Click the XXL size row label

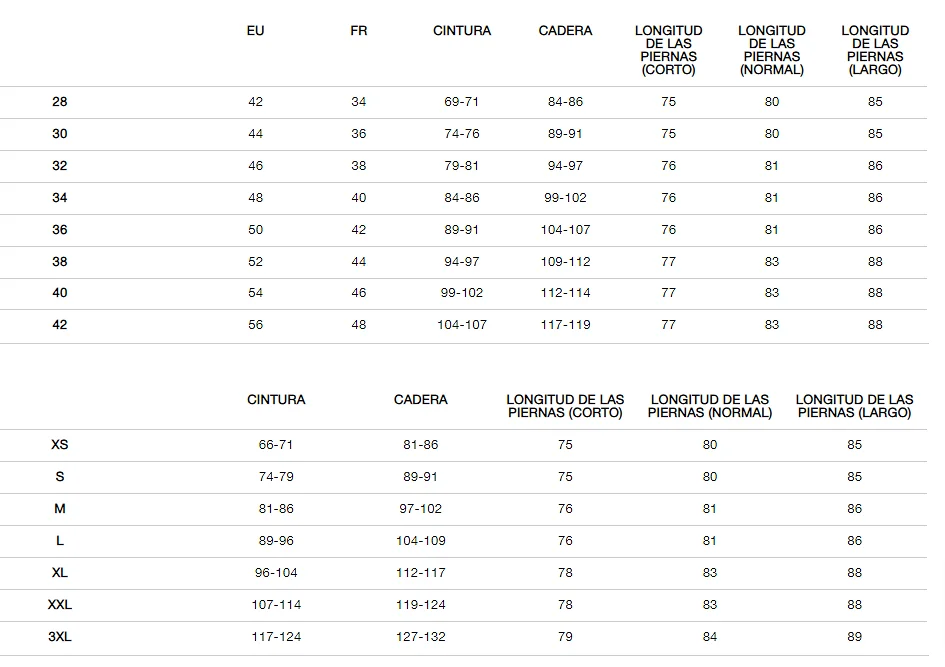pyautogui.click(x=60, y=604)
